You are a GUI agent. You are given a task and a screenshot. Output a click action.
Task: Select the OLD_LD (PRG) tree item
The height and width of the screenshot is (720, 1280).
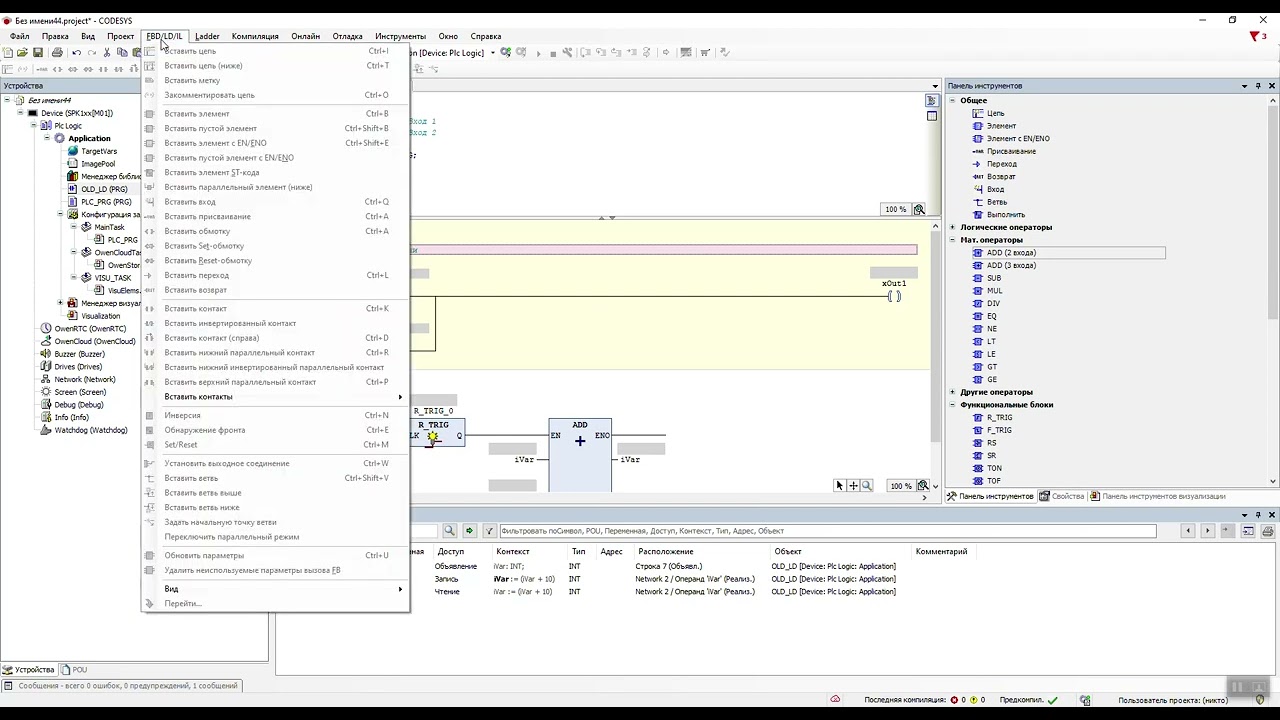104,189
